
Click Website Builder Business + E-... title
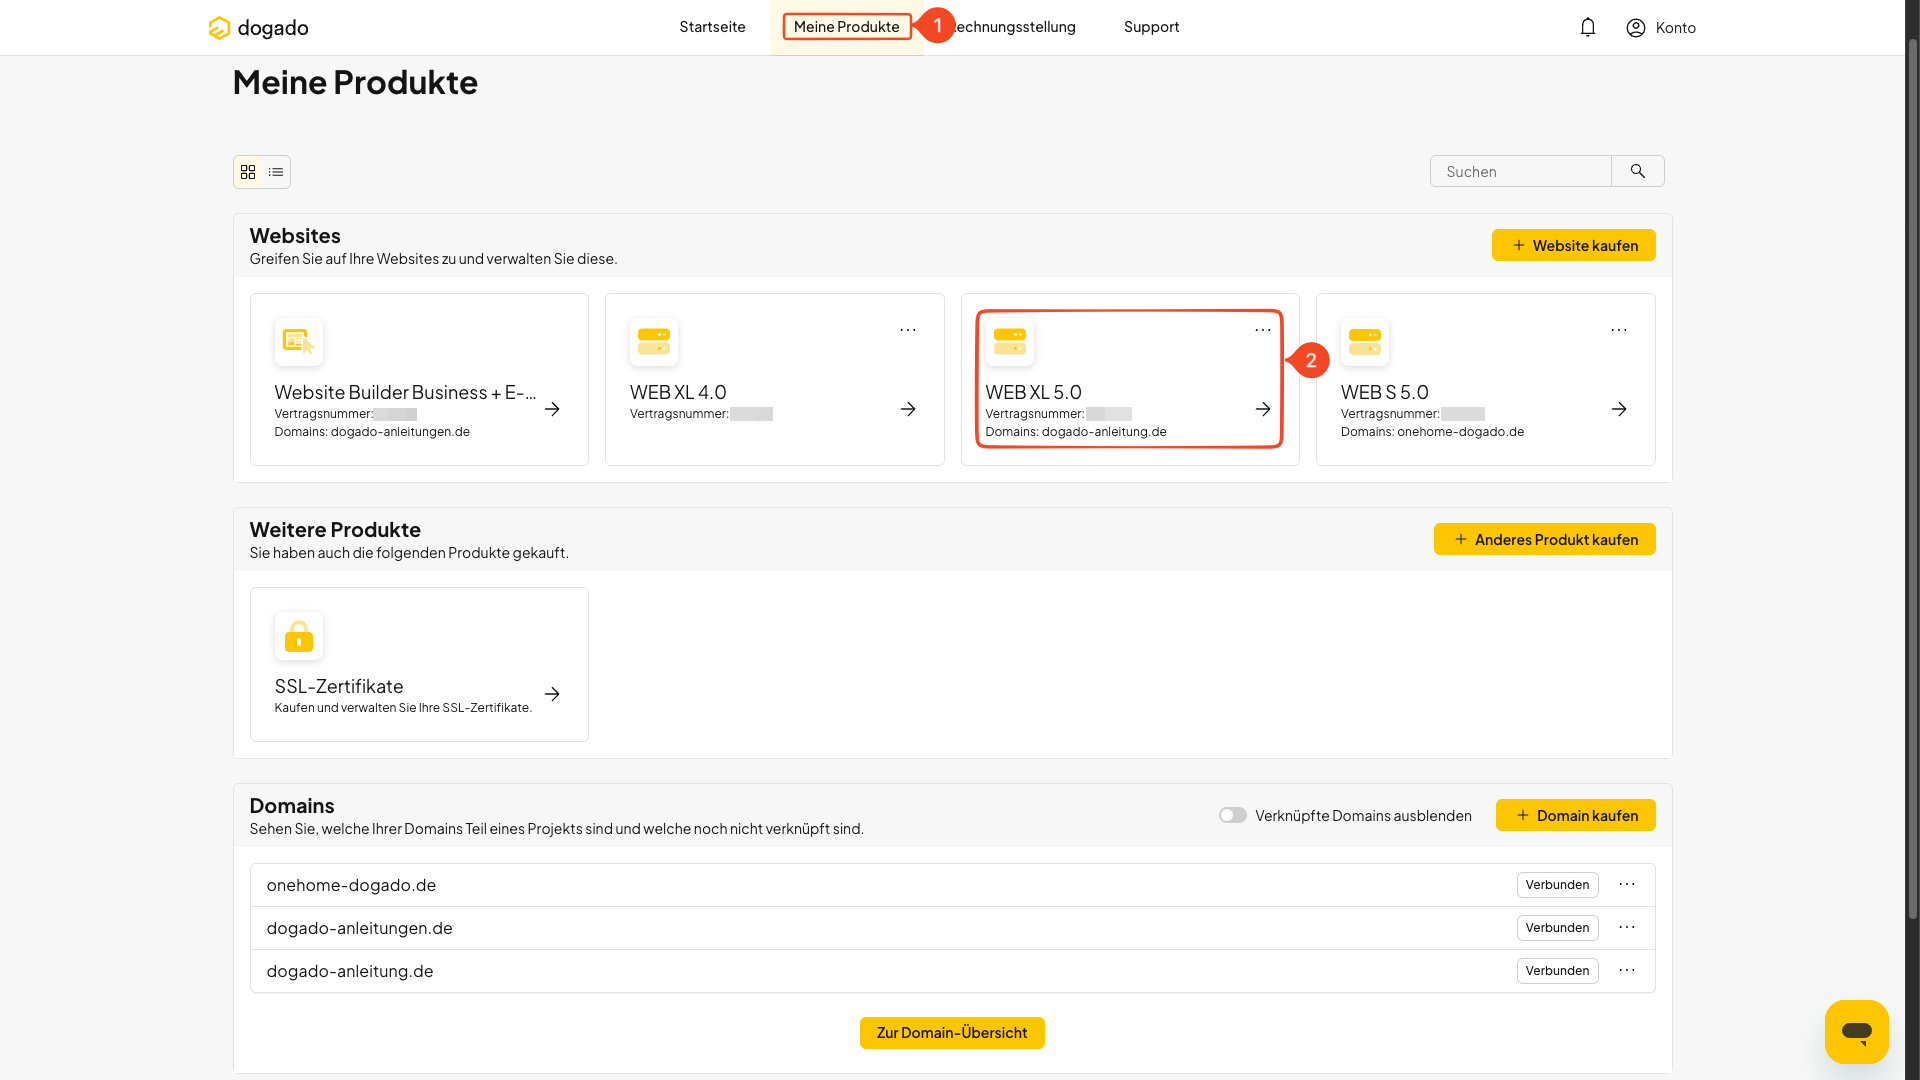point(406,392)
